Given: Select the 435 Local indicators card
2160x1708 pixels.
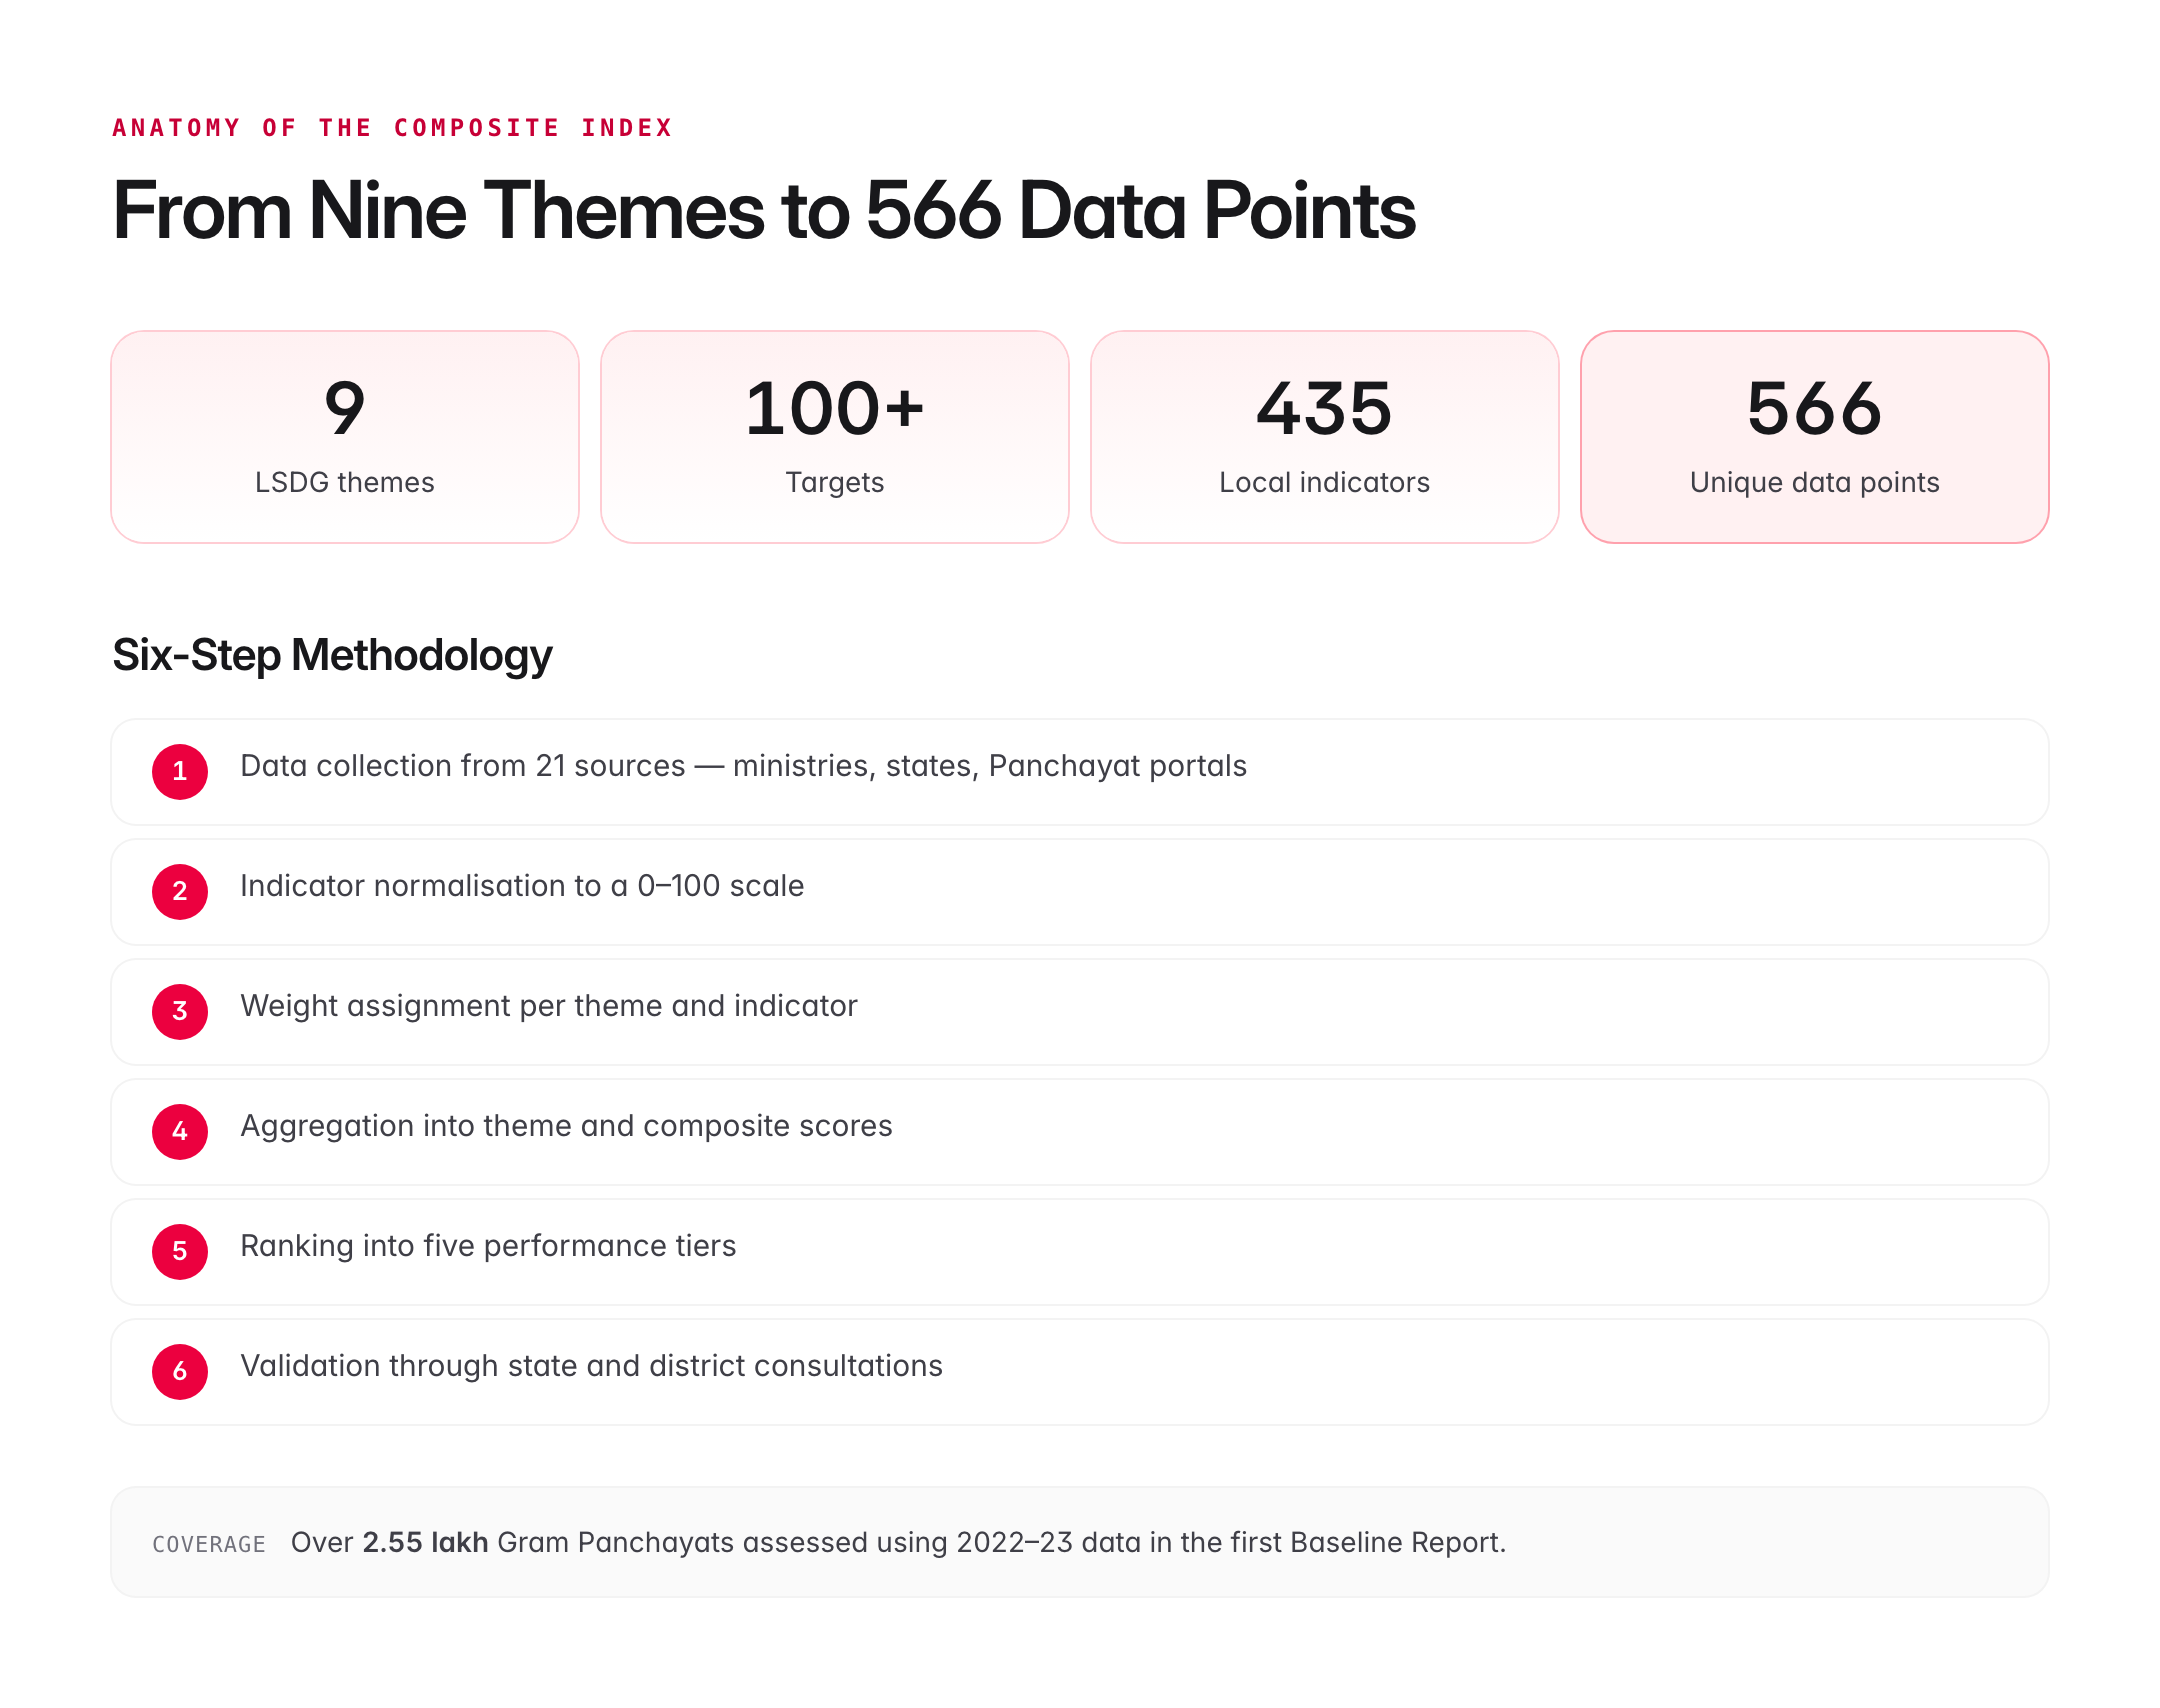Looking at the screenshot, I should click(x=1325, y=437).
